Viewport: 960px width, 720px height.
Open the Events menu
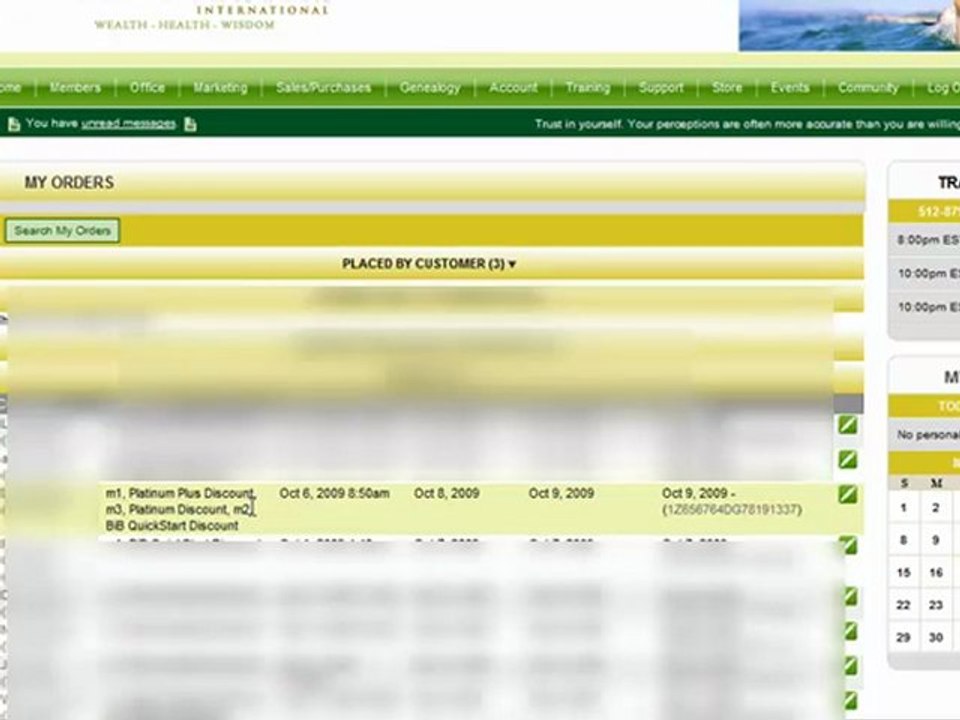[790, 88]
